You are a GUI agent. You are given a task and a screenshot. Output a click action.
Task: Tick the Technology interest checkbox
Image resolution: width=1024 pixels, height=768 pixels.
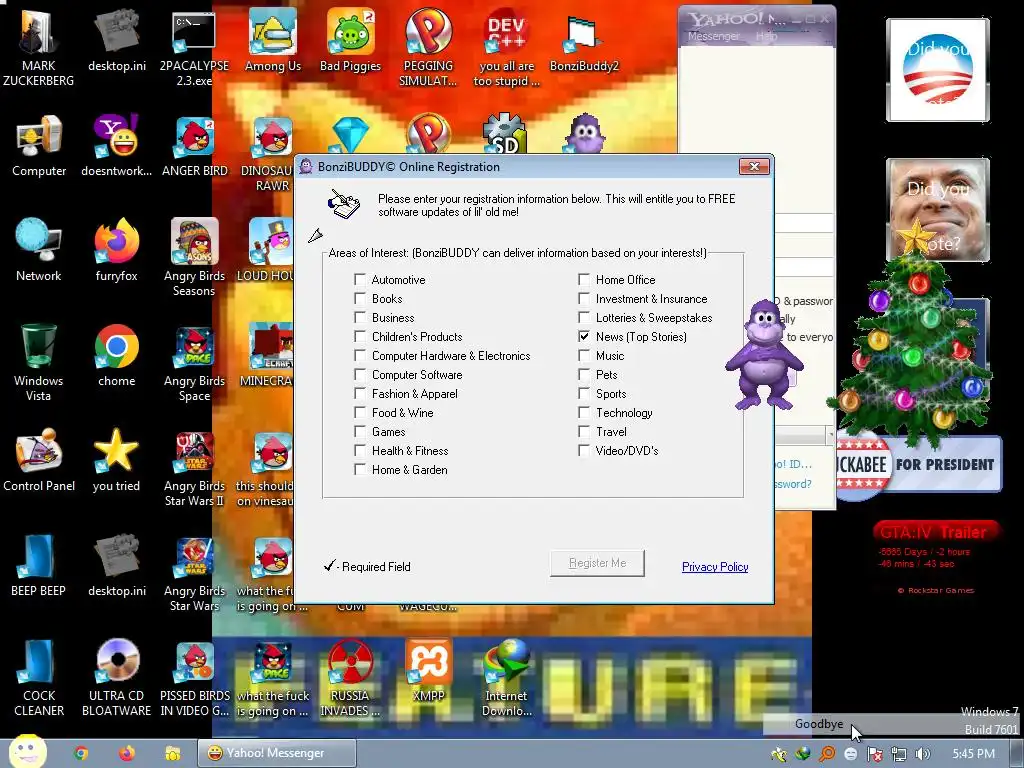[584, 413]
